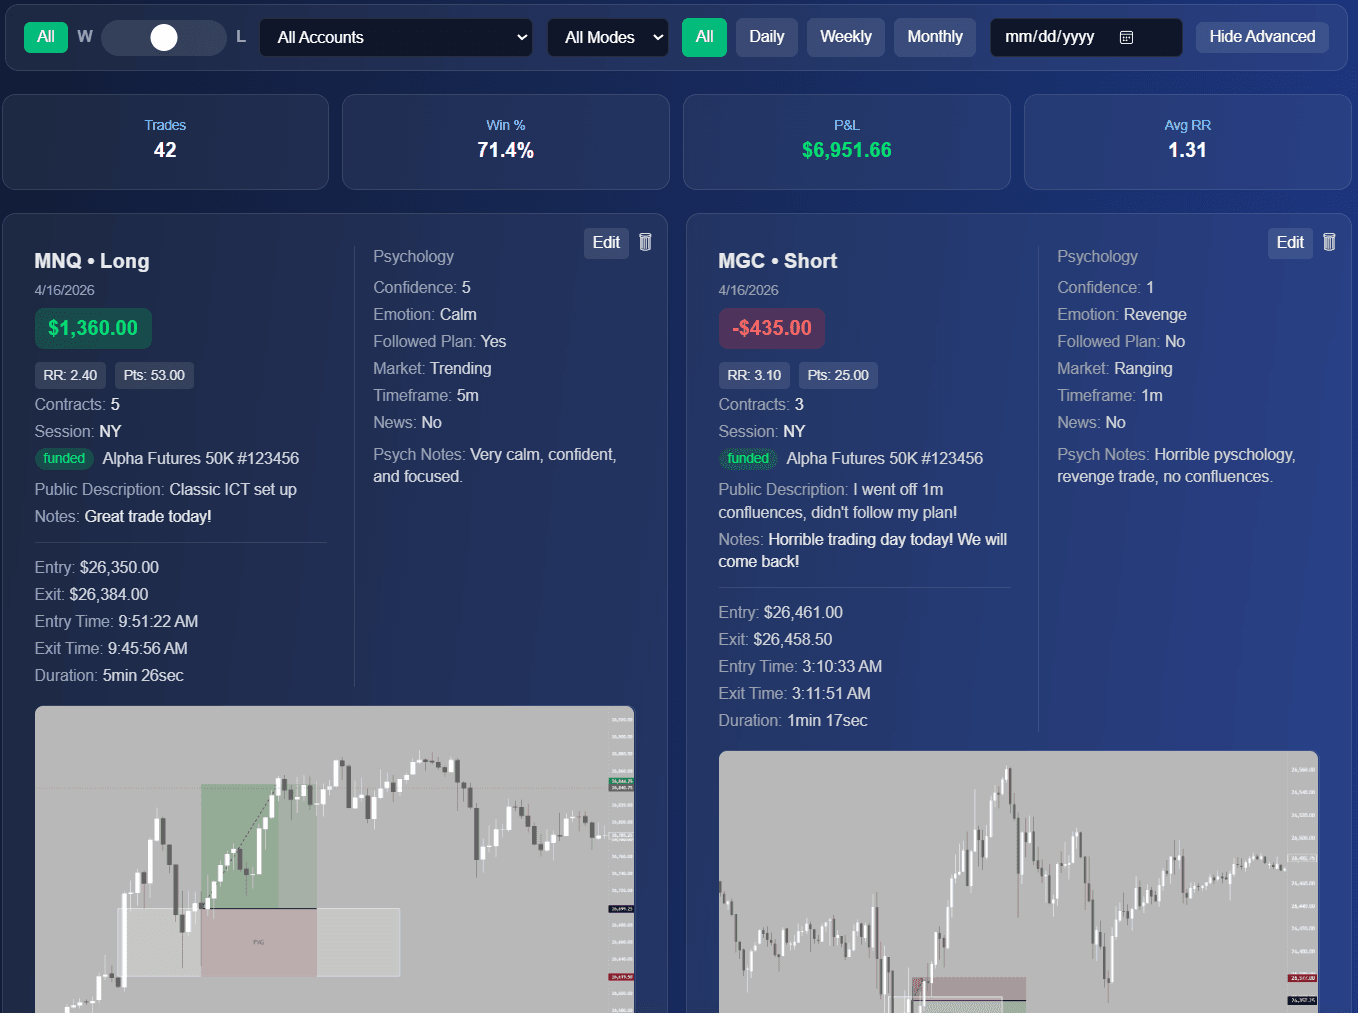The image size is (1358, 1013).
Task: Click the Pts: 53.00 tag
Action: click(x=154, y=375)
